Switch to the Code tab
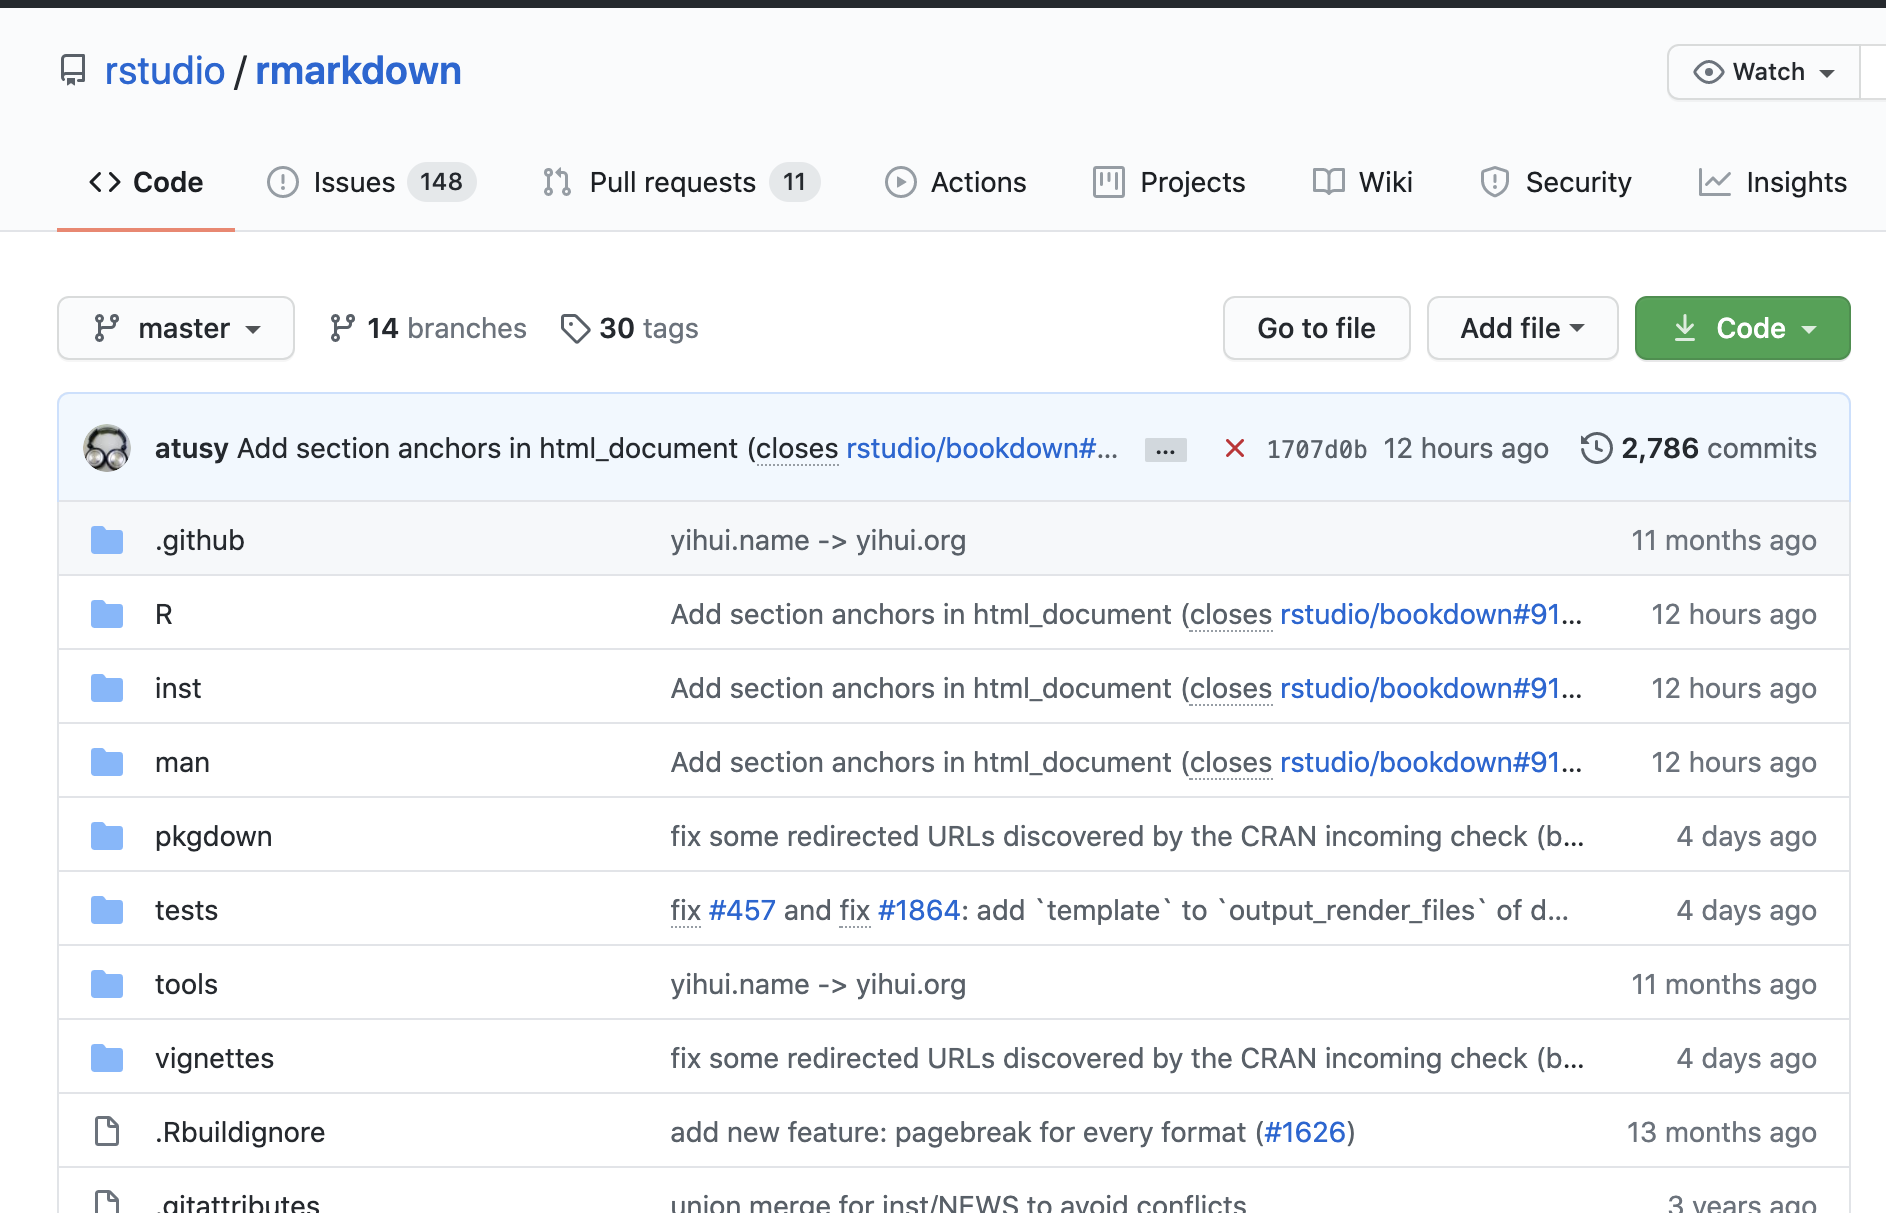This screenshot has width=1886, height=1213. 146,182
